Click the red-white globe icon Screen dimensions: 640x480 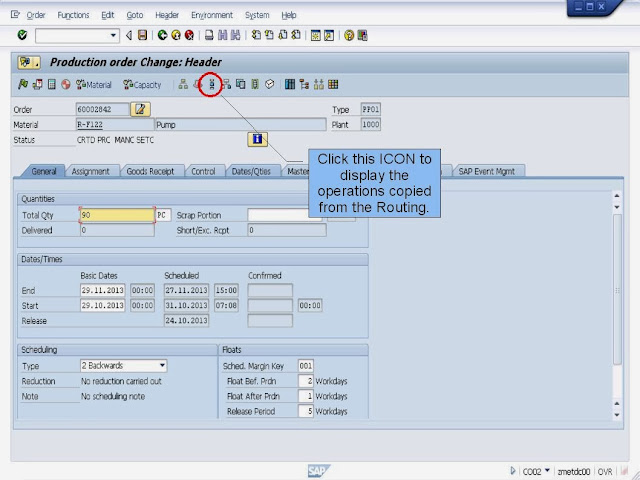[x=66, y=84]
